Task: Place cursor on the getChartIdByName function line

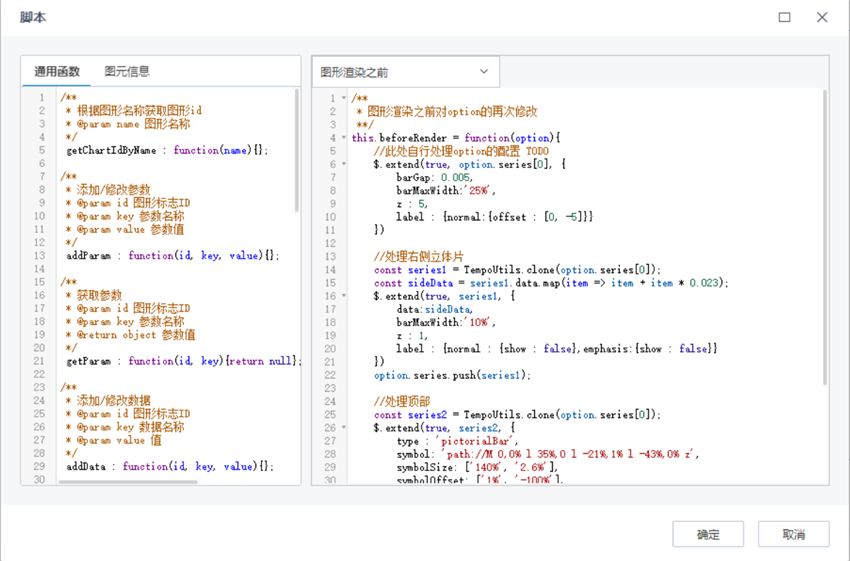Action: [167, 151]
